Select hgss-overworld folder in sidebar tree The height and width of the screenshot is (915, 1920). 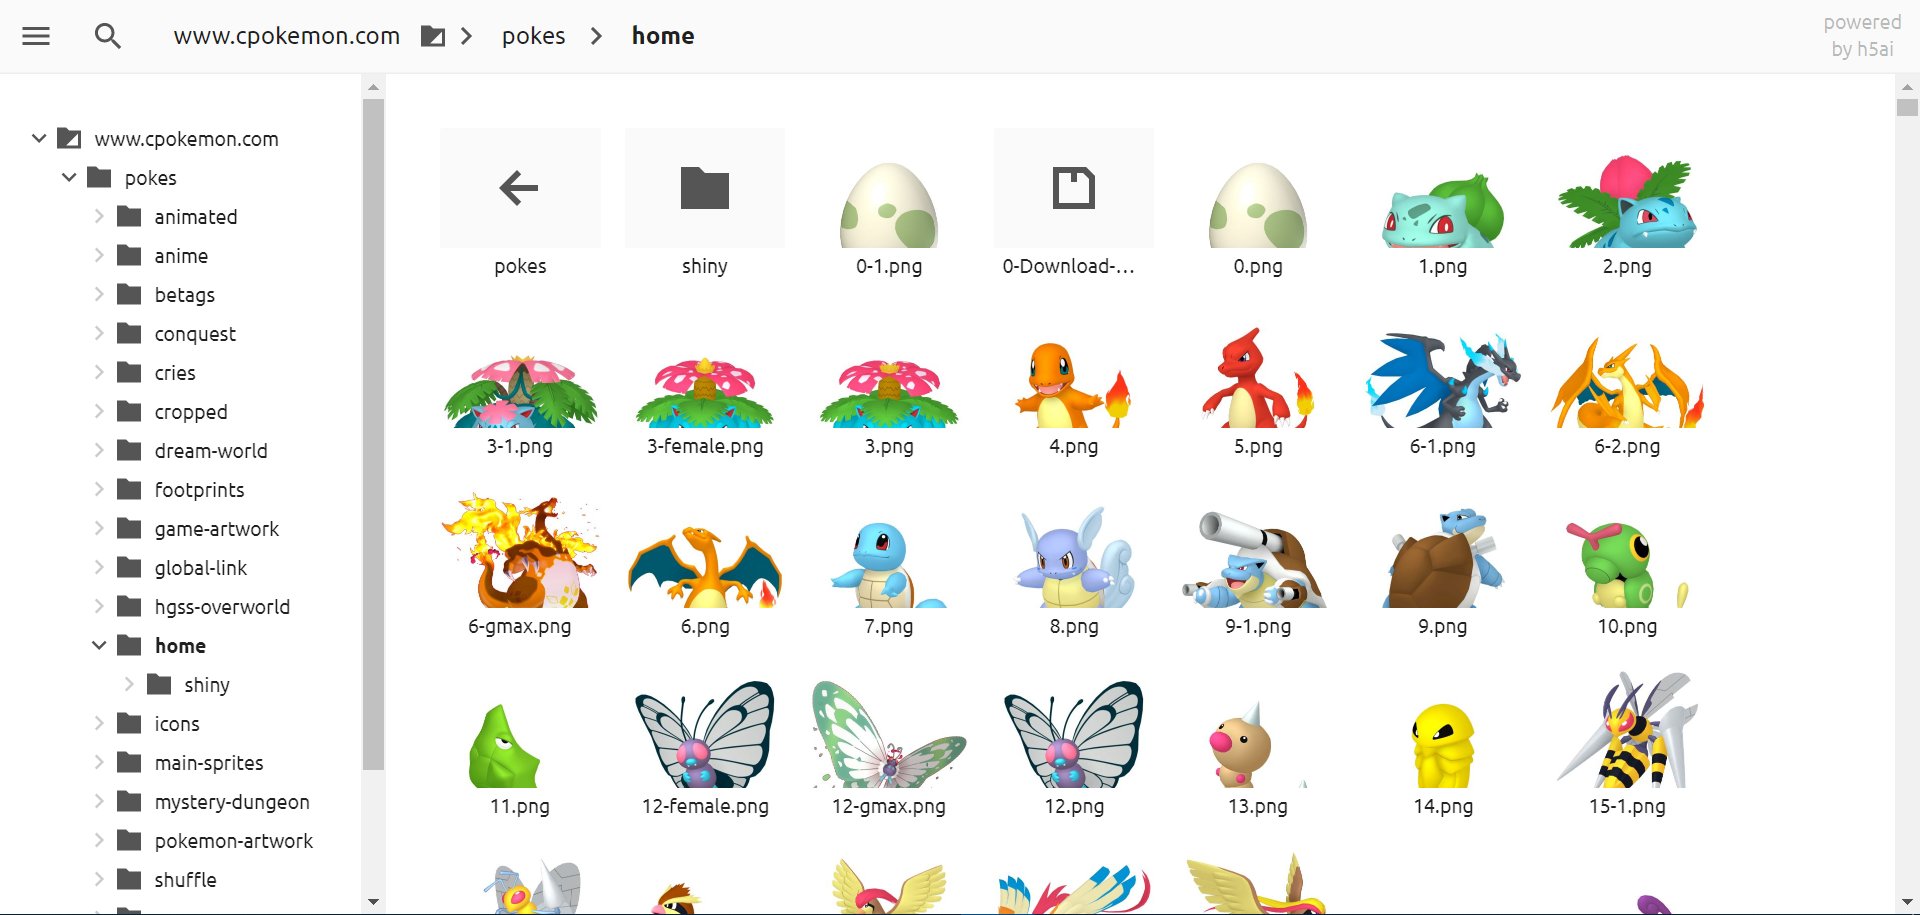click(203, 606)
